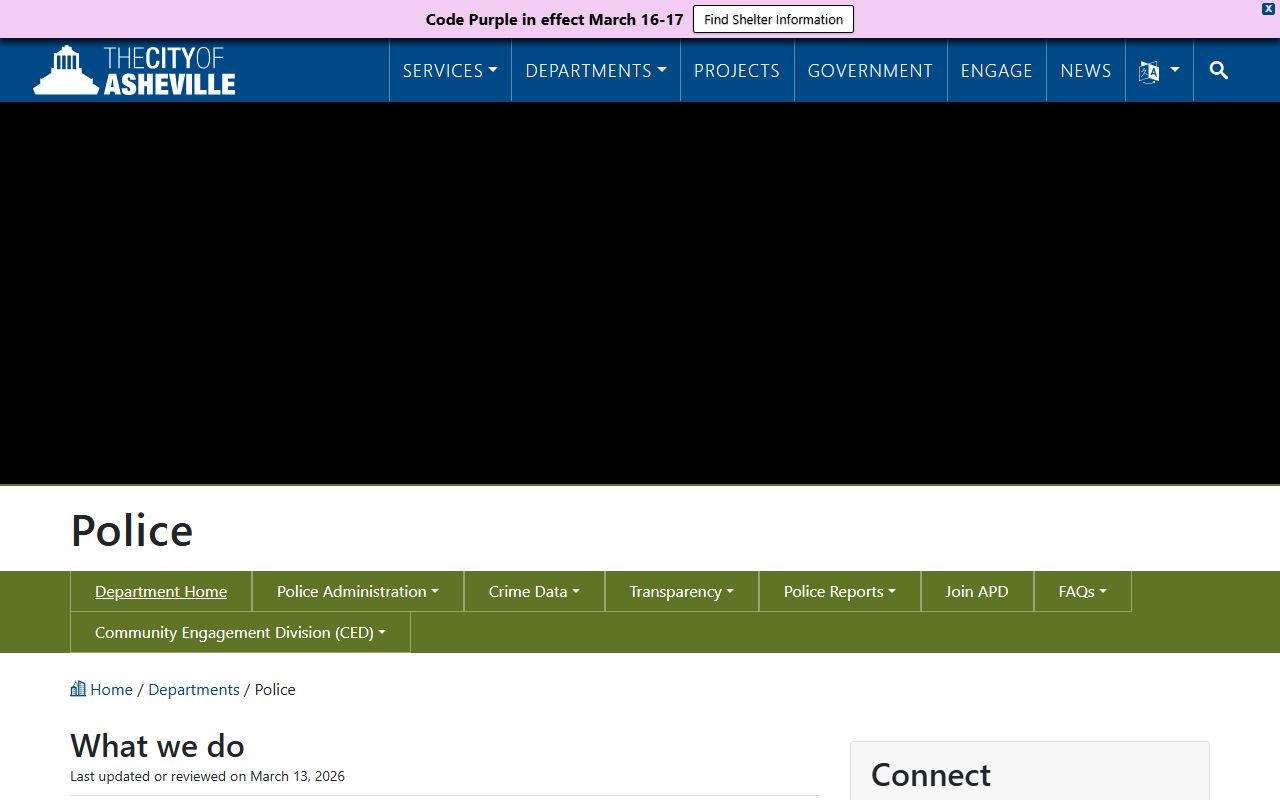Screen dimensions: 1280x800
Task: Go to the Engage page
Action: (996, 71)
